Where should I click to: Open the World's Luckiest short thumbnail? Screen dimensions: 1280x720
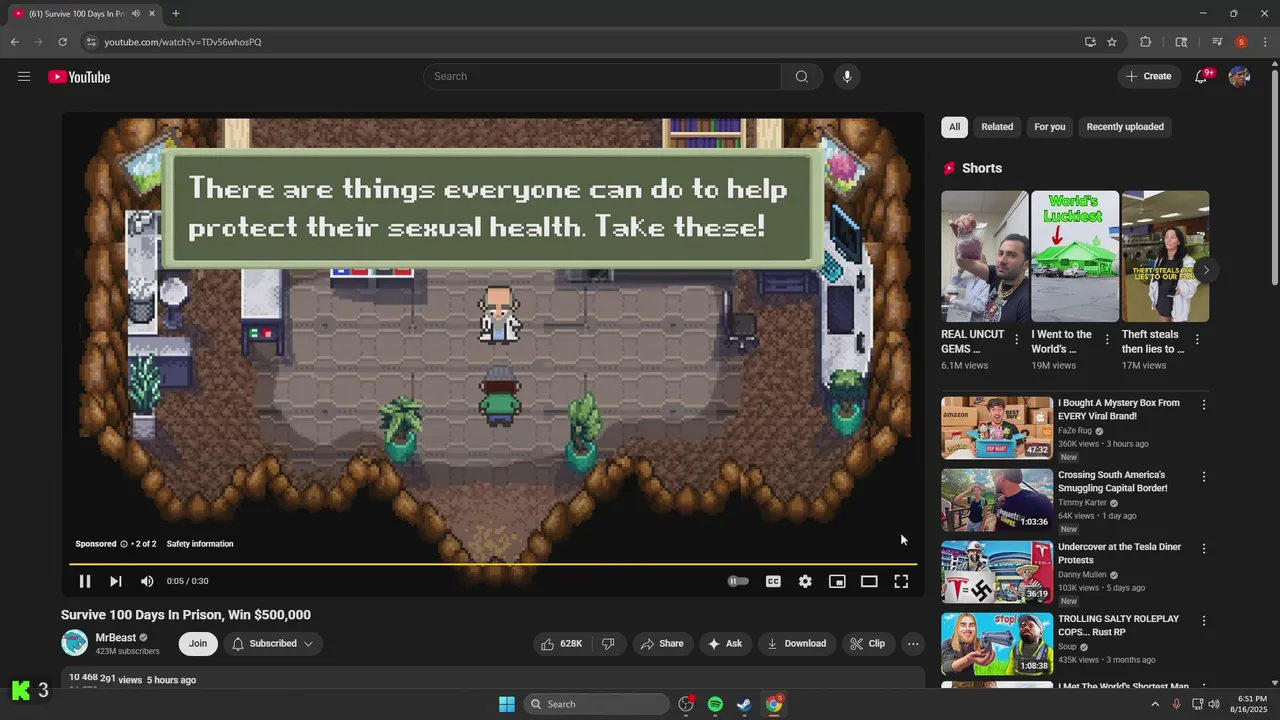click(x=1075, y=256)
